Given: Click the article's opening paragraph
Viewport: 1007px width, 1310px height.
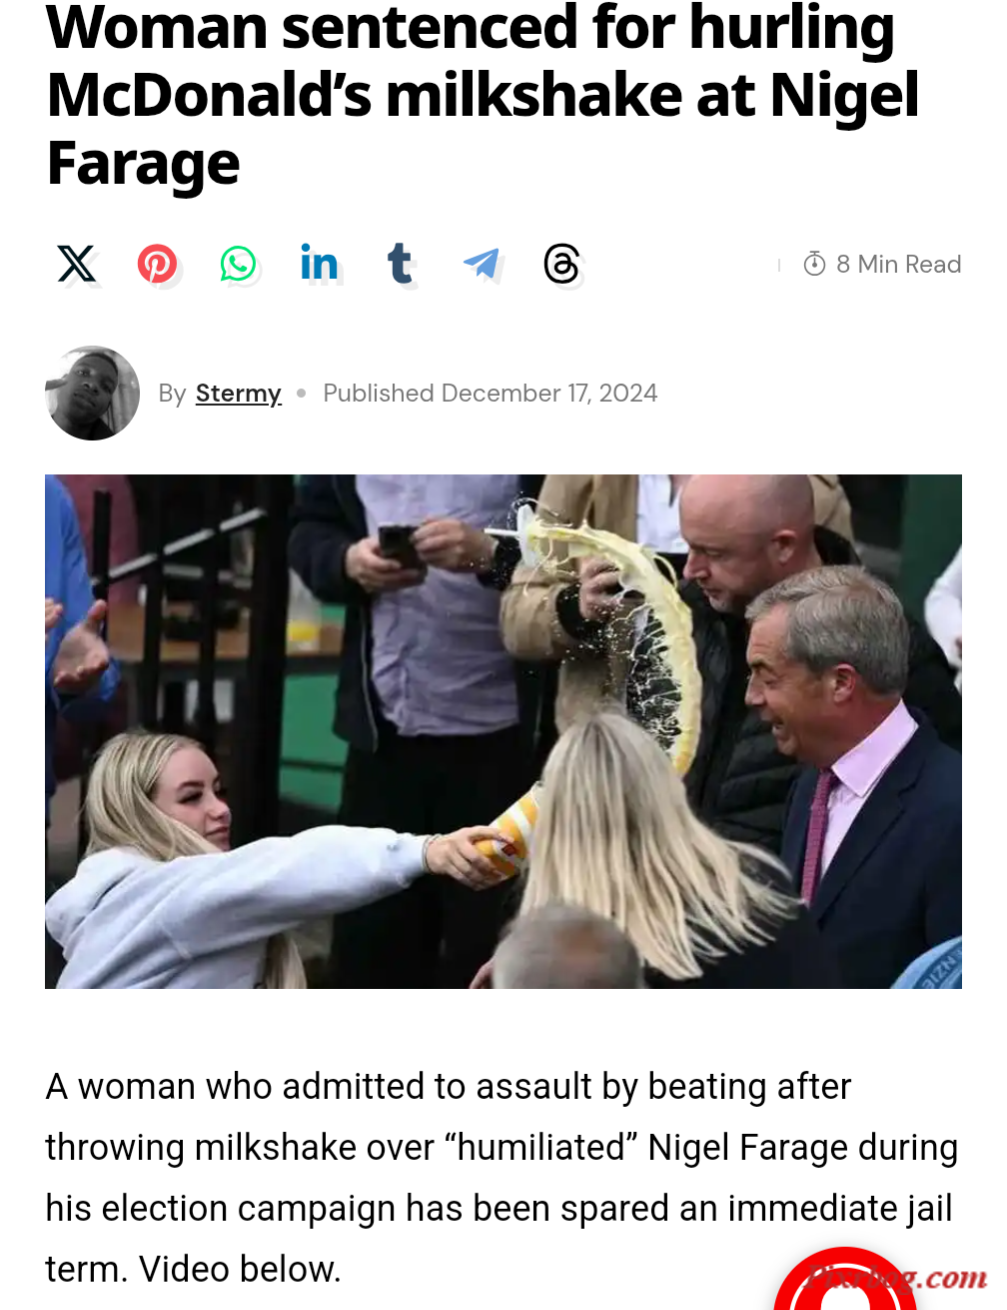Looking at the screenshot, I should coord(501,1178).
